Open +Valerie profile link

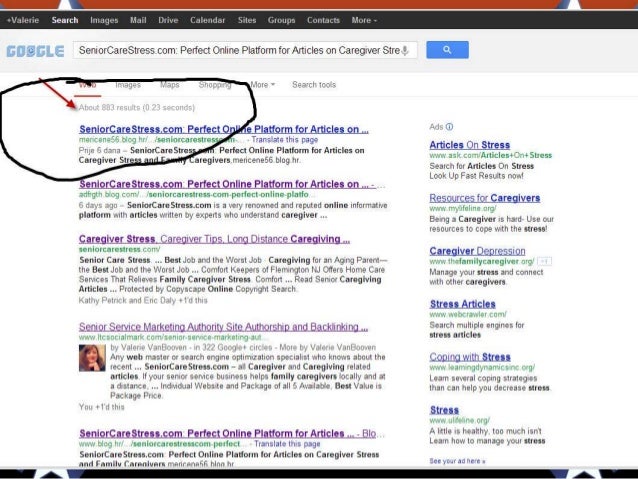[23, 20]
